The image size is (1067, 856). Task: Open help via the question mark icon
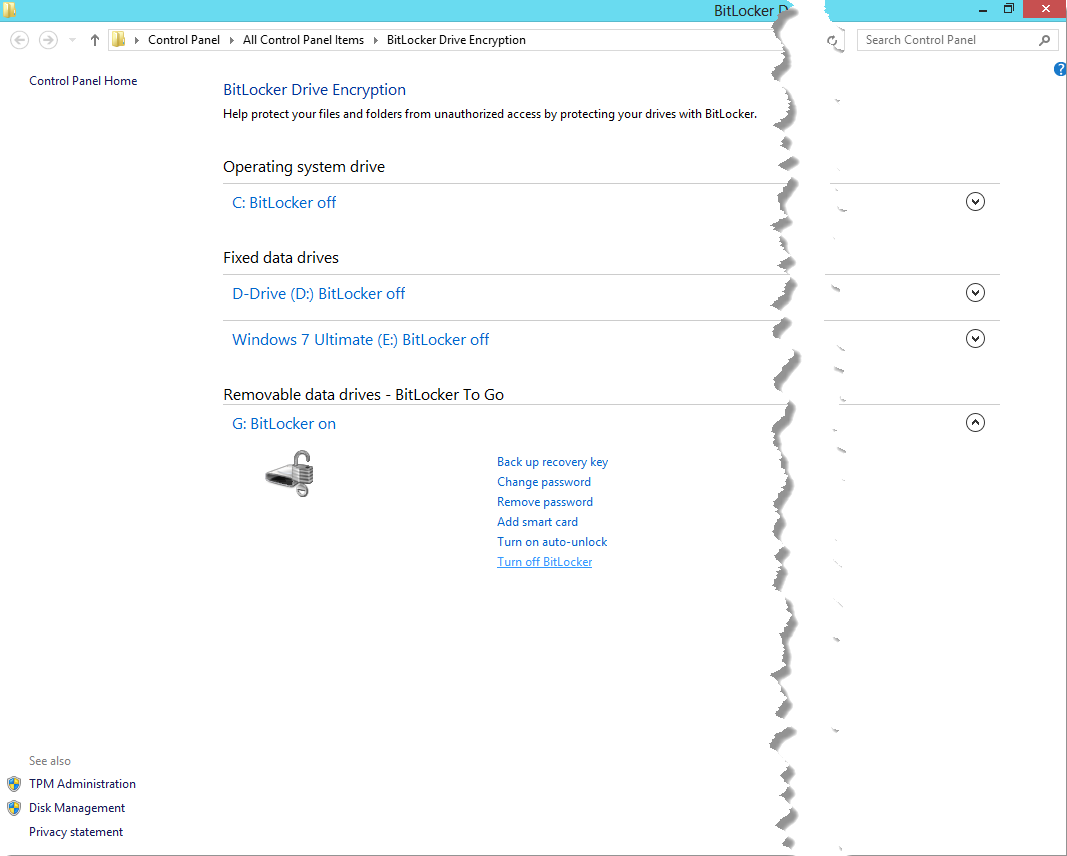tap(1060, 69)
